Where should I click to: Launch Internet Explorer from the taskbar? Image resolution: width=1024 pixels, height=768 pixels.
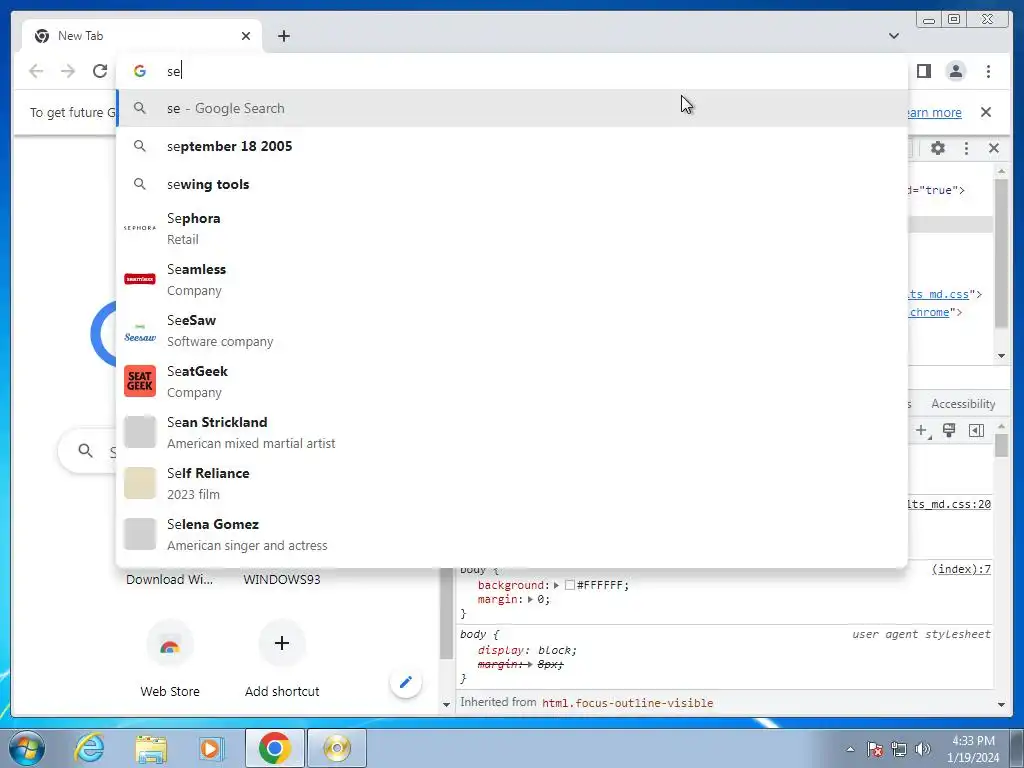tap(89, 748)
